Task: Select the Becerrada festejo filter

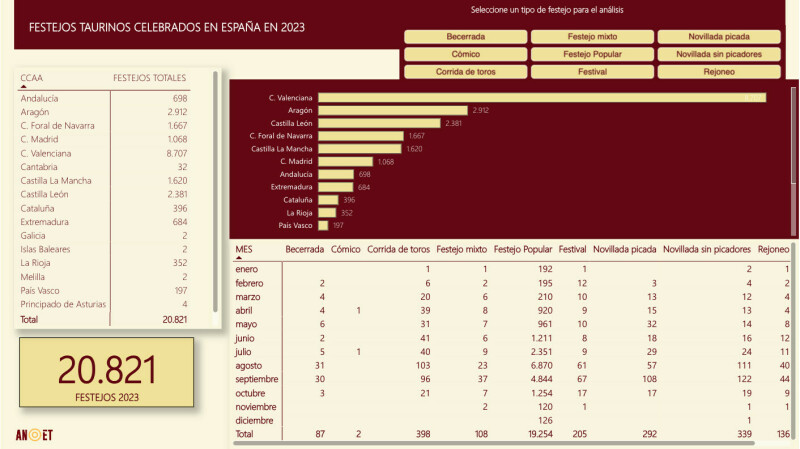Action: (x=465, y=37)
